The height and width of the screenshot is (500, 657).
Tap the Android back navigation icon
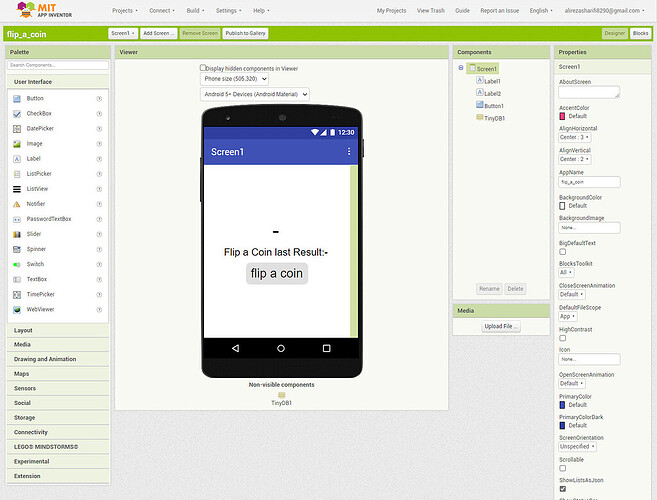coord(235,348)
